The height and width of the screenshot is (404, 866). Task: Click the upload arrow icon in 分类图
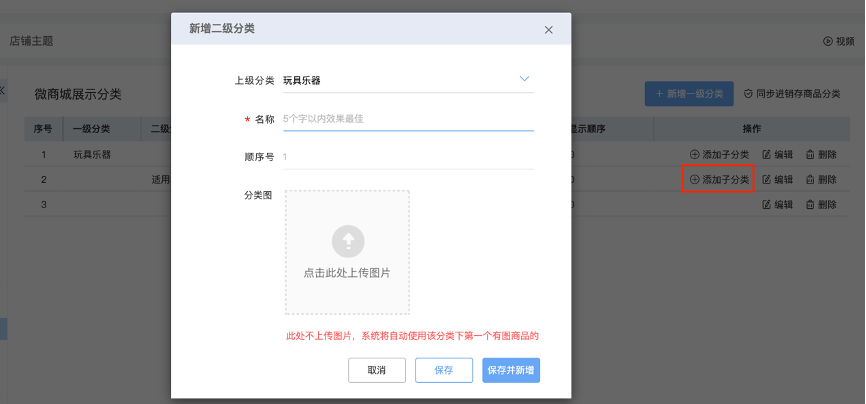click(x=347, y=240)
